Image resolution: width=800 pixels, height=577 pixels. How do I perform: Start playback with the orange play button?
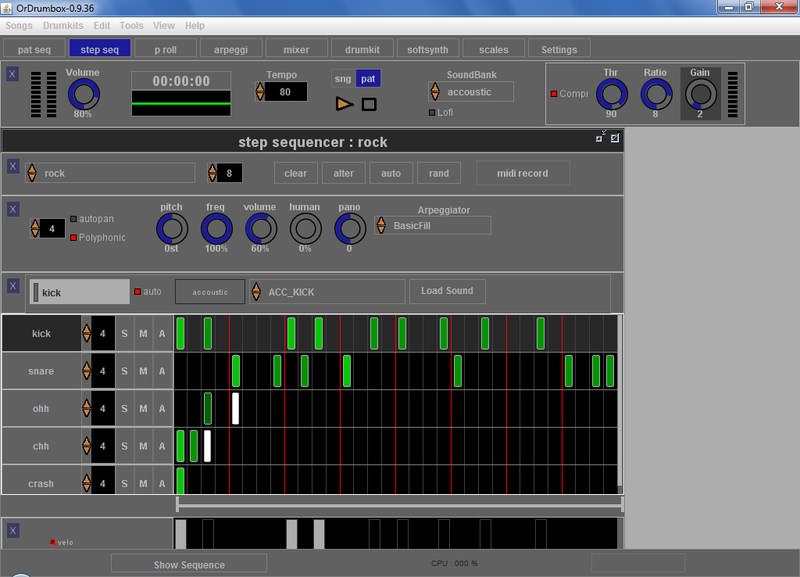[344, 104]
